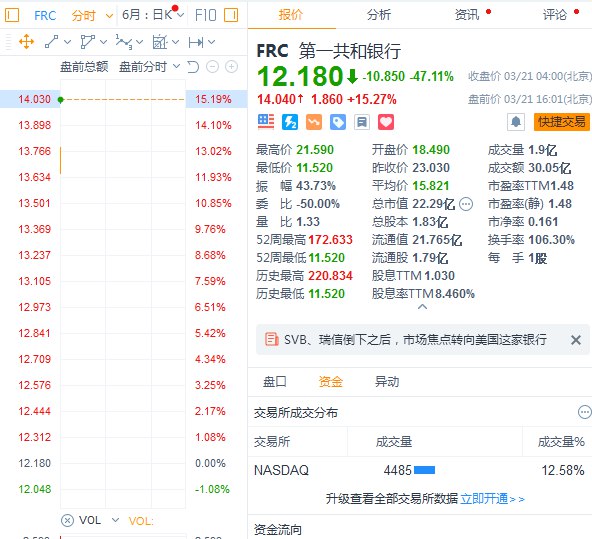Expand the 日K period dropdown arrow
The height and width of the screenshot is (539, 592).
point(180,15)
